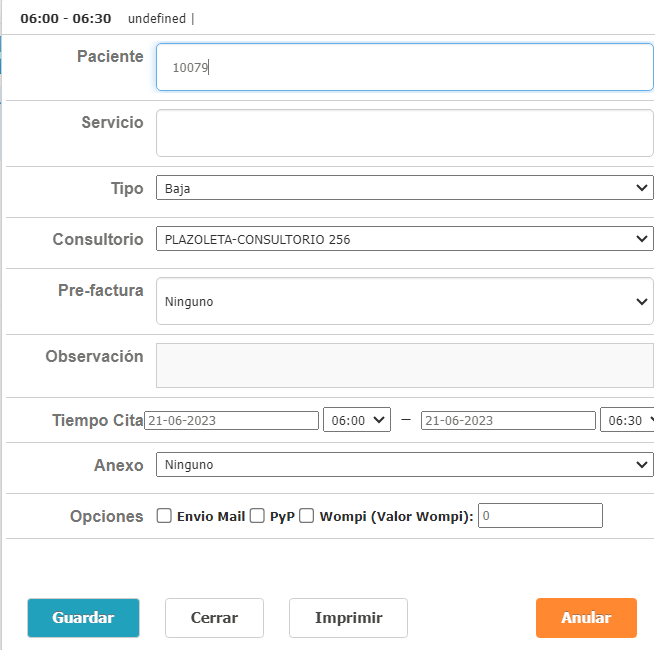Toggle the PyP checkbox

click(x=257, y=516)
